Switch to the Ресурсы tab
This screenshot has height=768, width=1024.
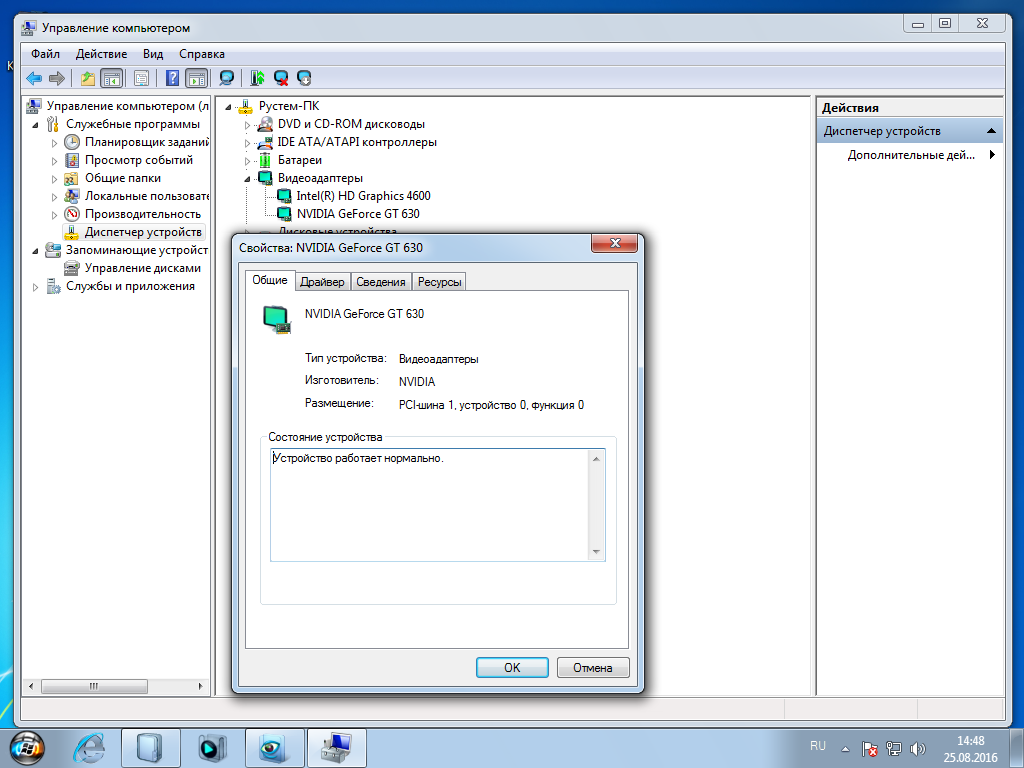[x=440, y=281]
